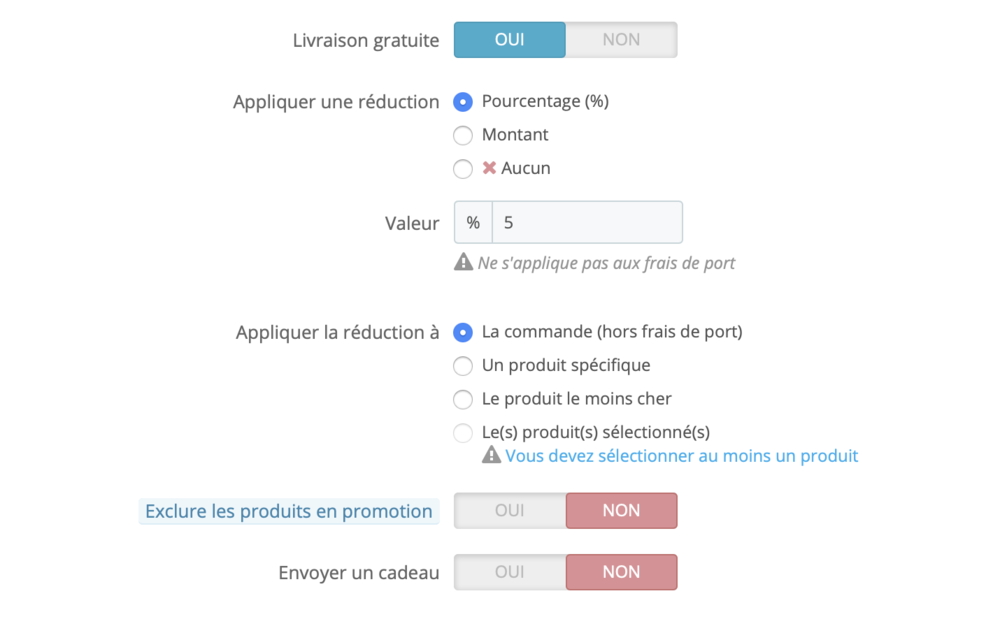Click the warning triangle below the Valeur field
This screenshot has height=626, width=1000.
(463, 262)
